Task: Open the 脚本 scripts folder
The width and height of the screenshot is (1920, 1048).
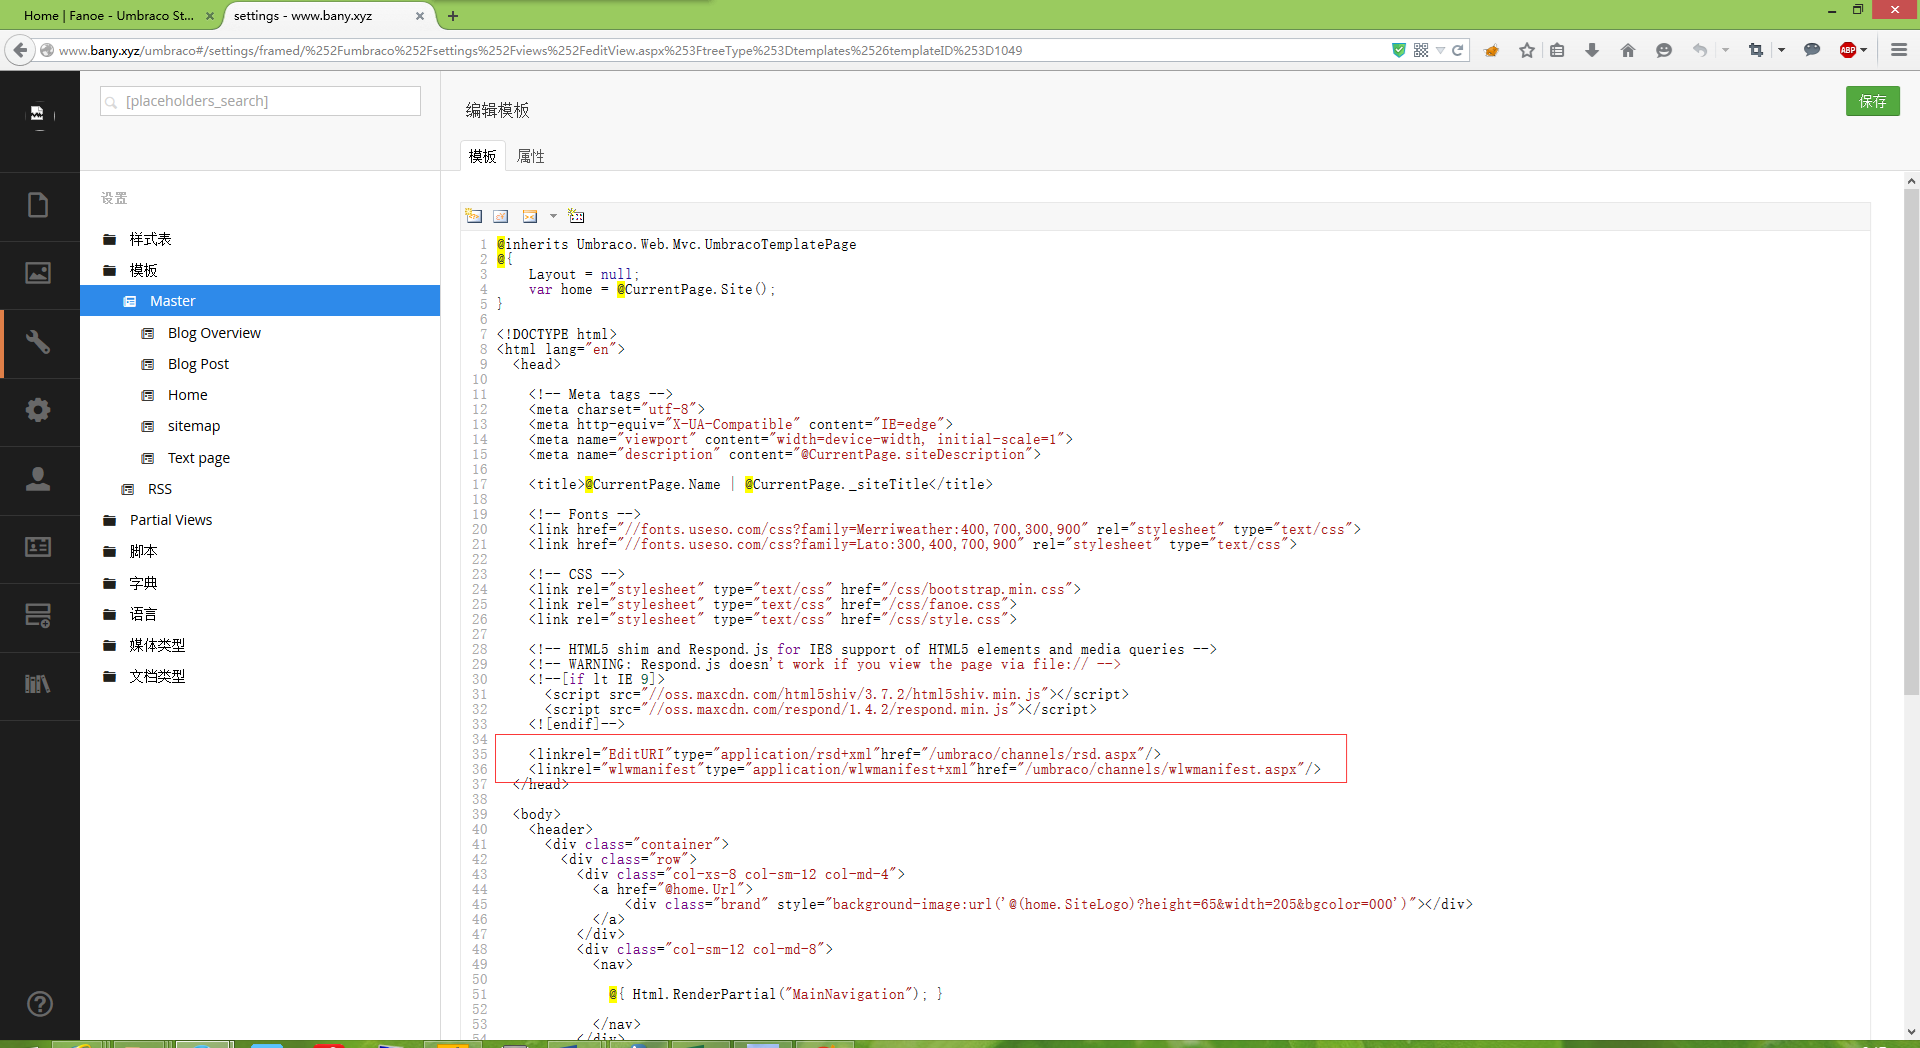Action: pyautogui.click(x=143, y=551)
